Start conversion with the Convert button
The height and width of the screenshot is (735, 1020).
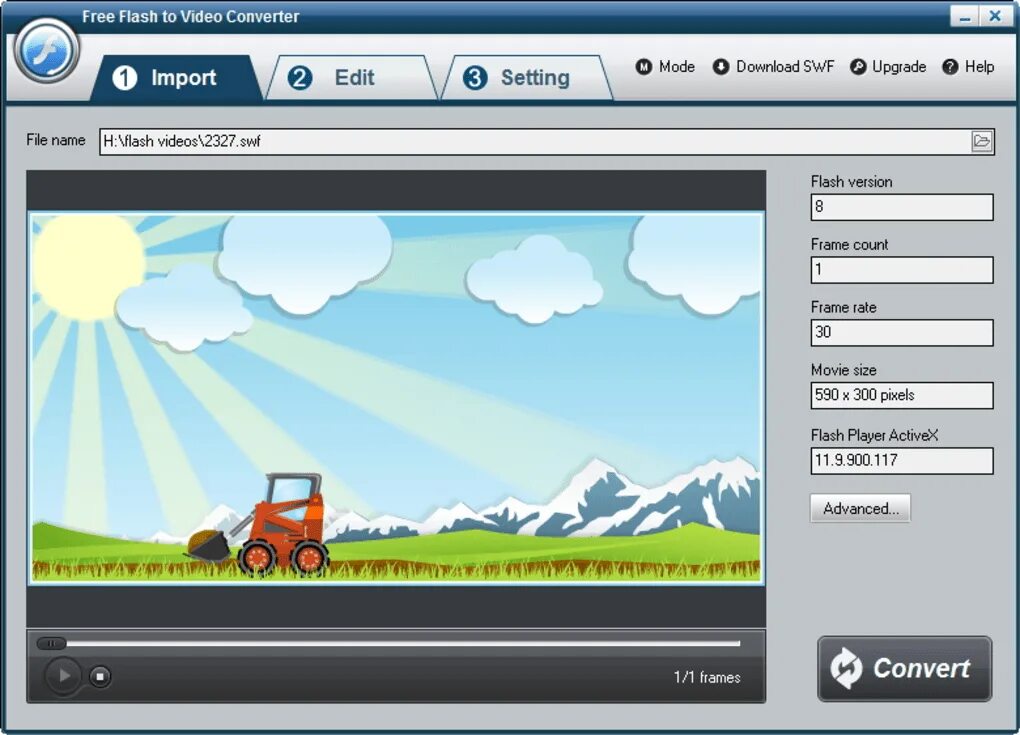click(x=905, y=669)
